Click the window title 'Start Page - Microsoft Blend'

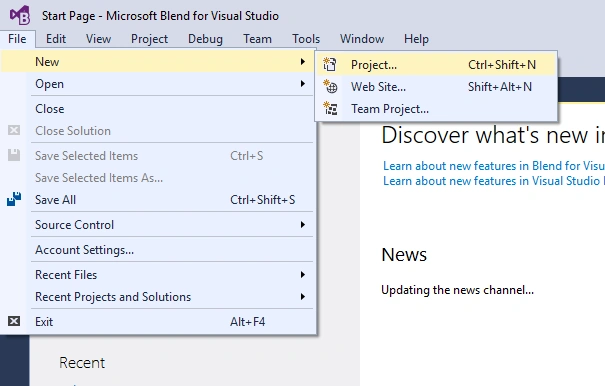point(160,16)
